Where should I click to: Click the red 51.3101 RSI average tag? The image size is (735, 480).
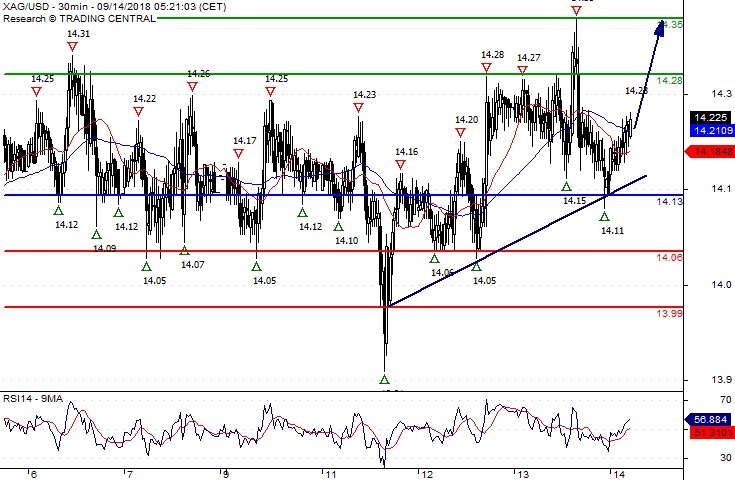click(x=713, y=432)
